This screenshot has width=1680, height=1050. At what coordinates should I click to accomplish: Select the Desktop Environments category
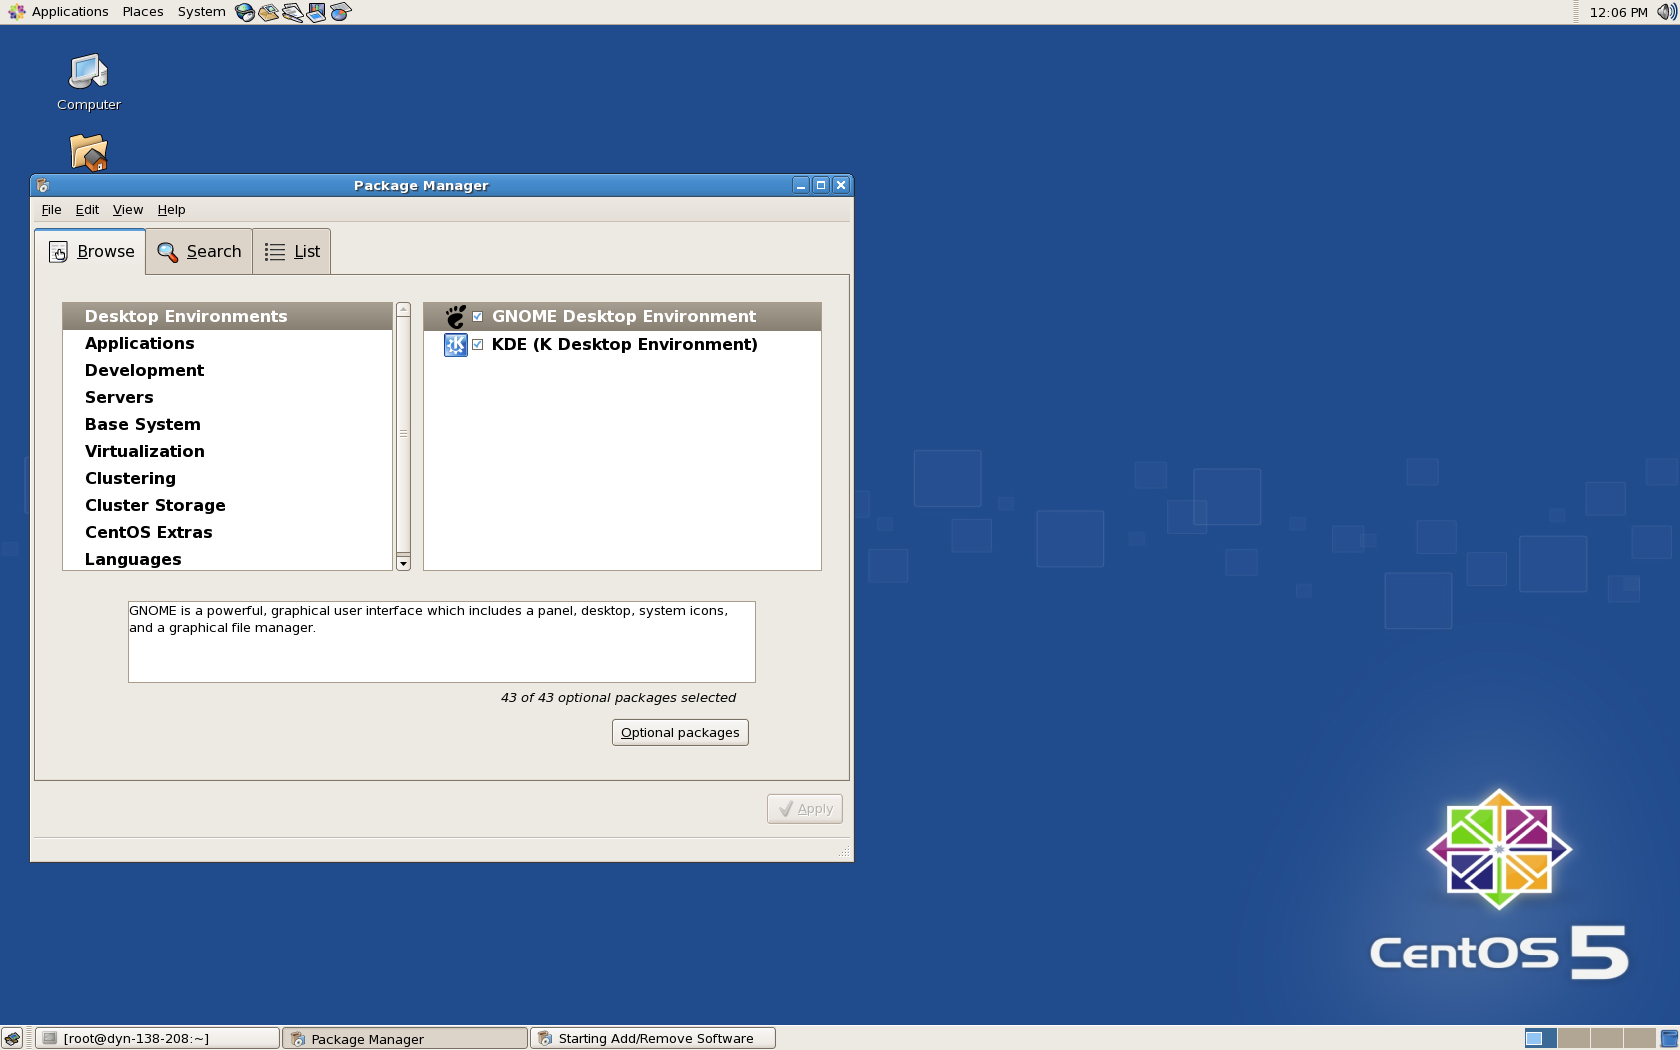pos(228,316)
